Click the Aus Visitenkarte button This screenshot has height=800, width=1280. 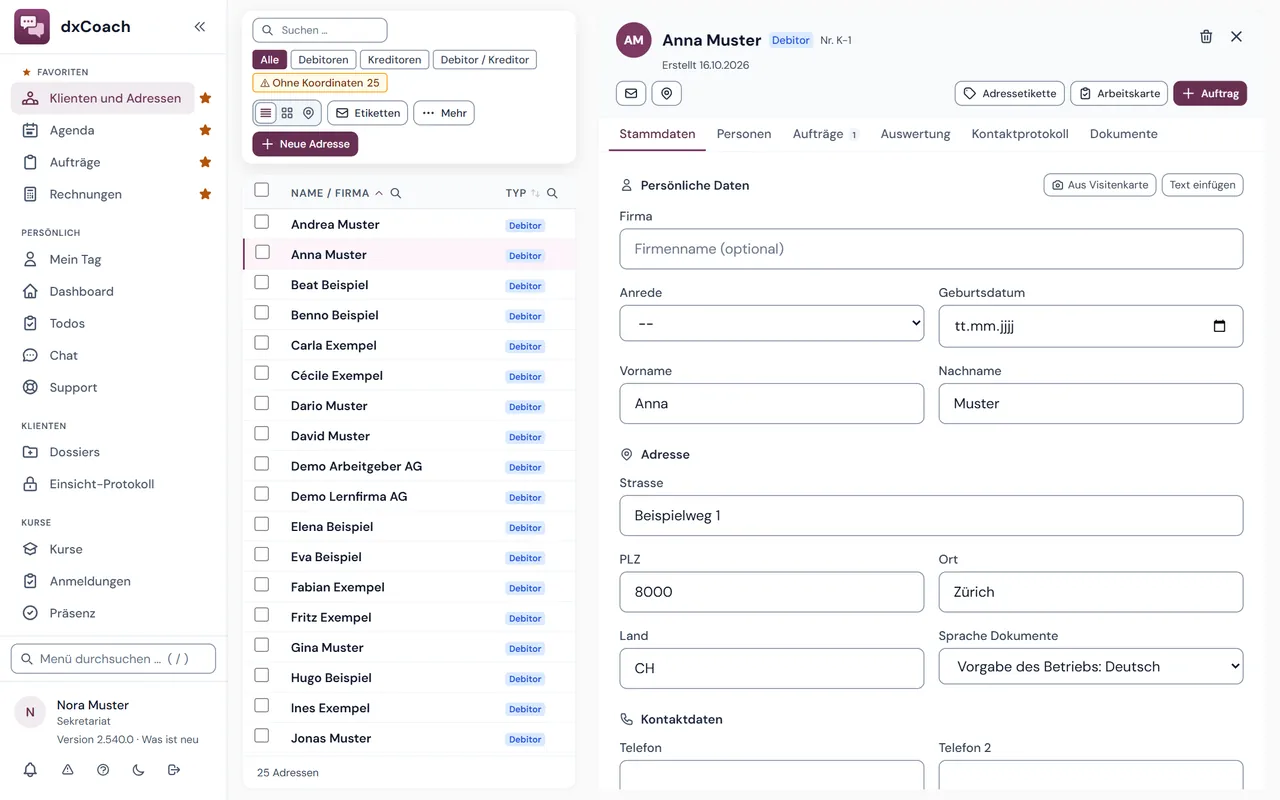point(1100,185)
